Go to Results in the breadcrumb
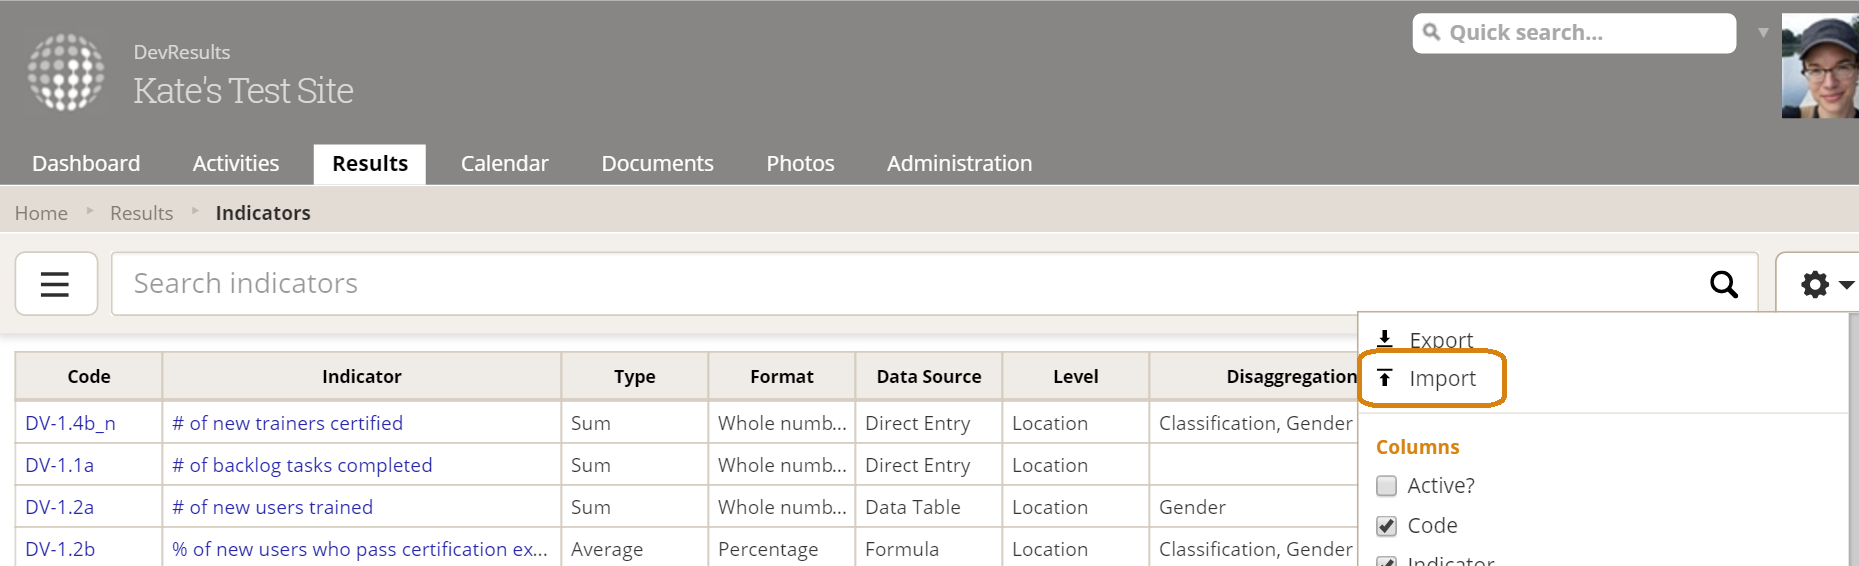The height and width of the screenshot is (566, 1859). 141,213
